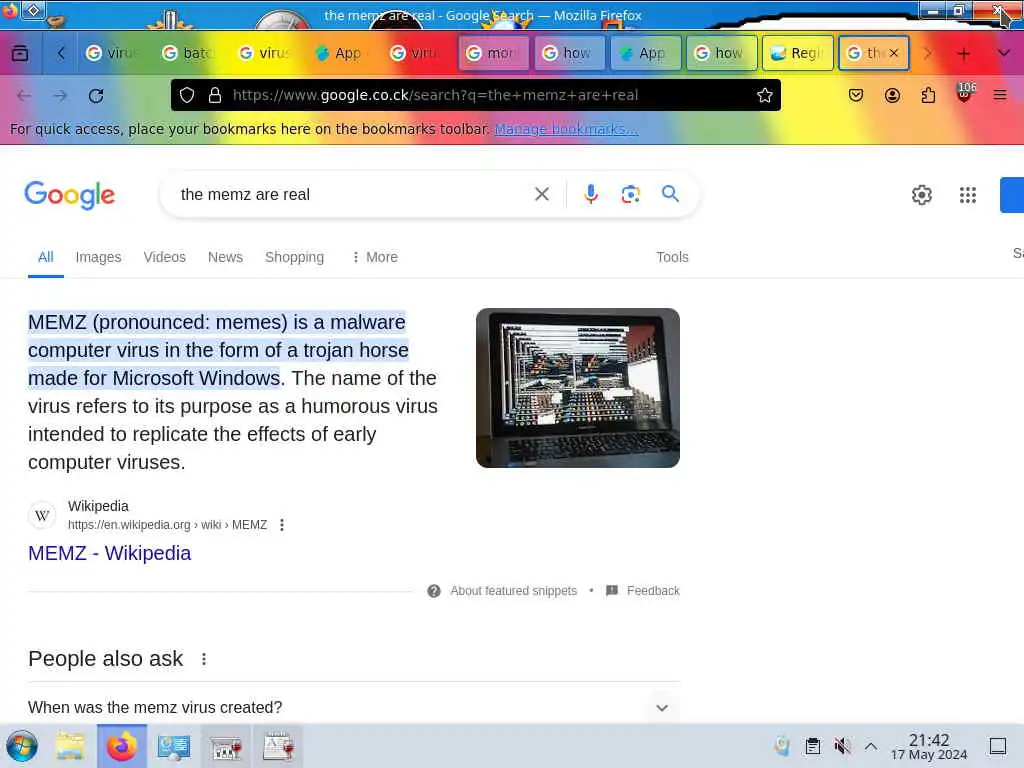The width and height of the screenshot is (1024, 768).
Task: Open Firefox account menu
Action: (892, 95)
